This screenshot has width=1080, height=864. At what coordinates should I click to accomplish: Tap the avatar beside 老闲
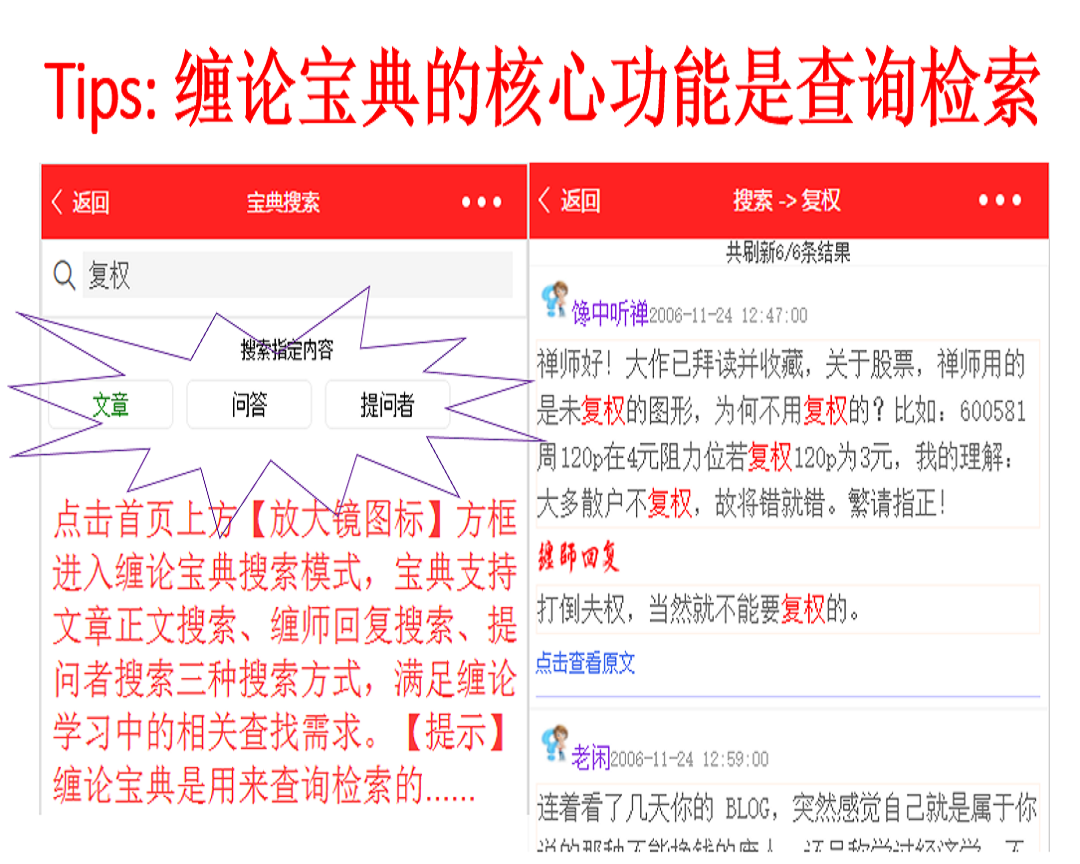tap(554, 743)
